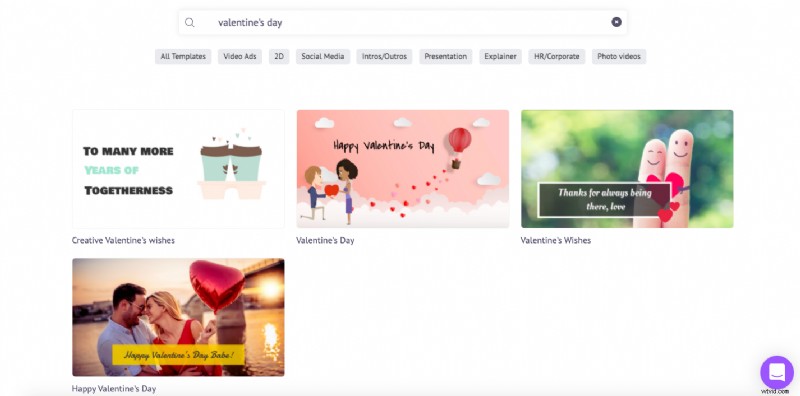Select the Photo videos filter
The width and height of the screenshot is (800, 396).
coord(619,57)
